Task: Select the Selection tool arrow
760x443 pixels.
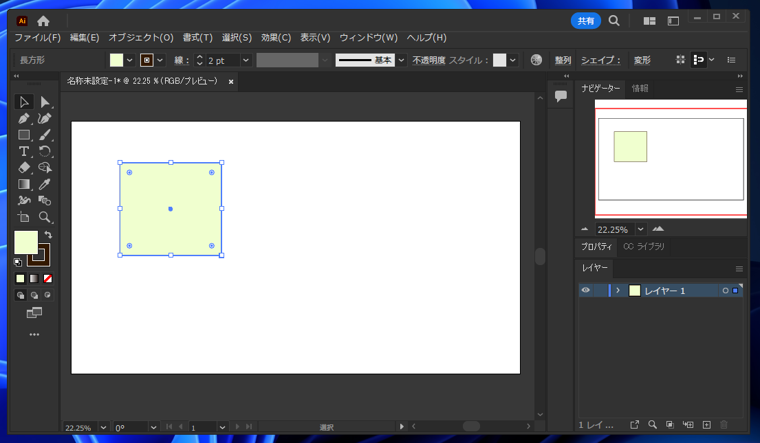Action: click(23, 102)
